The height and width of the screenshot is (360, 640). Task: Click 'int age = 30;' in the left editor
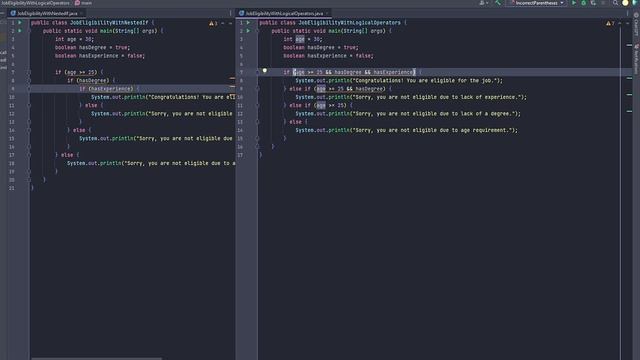pos(74,40)
